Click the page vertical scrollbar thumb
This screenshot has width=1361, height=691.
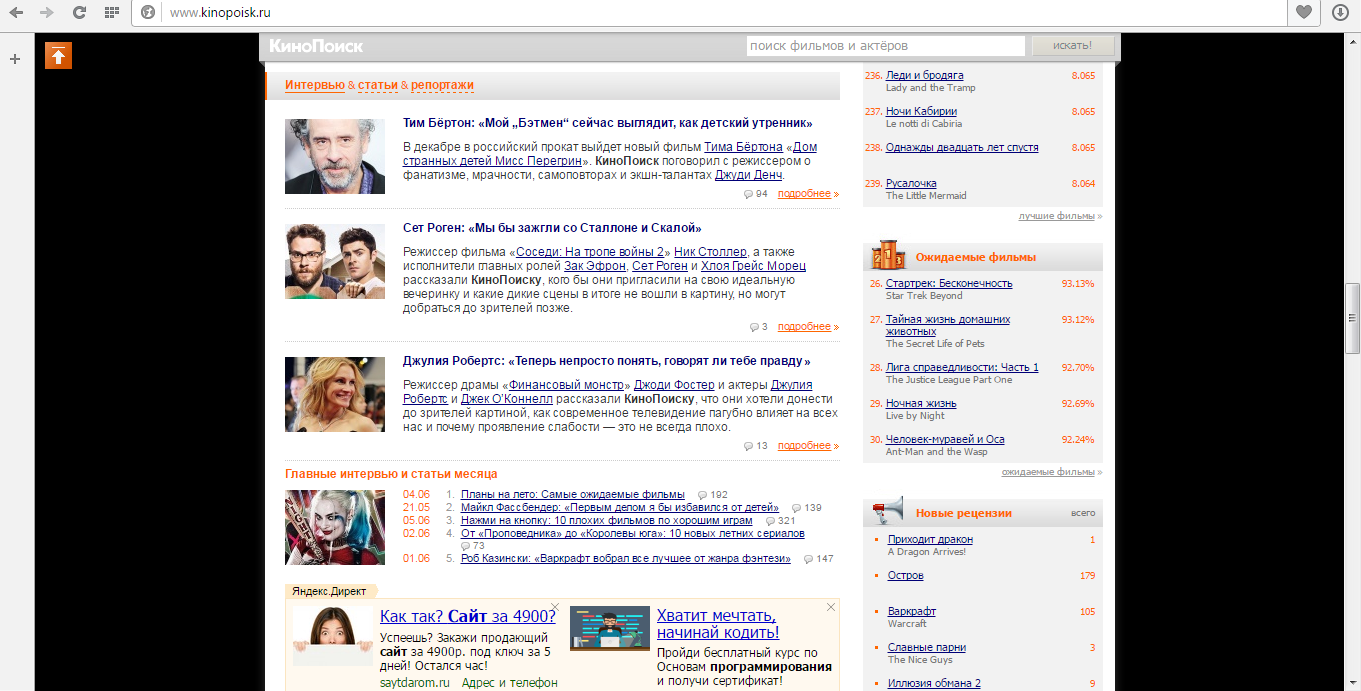1352,317
